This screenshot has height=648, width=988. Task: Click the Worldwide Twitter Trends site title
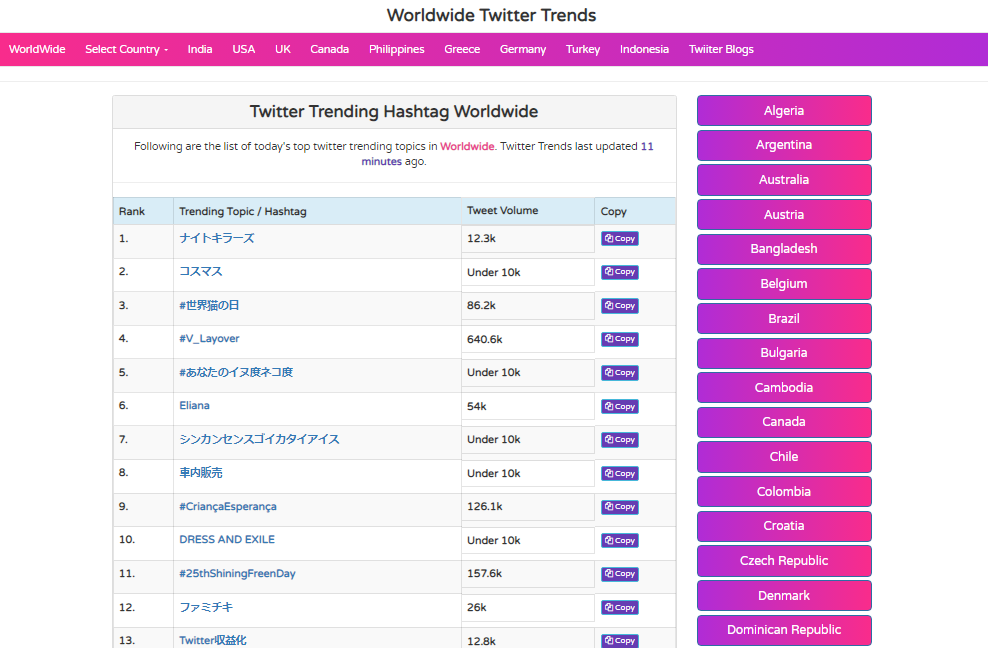tap(491, 15)
